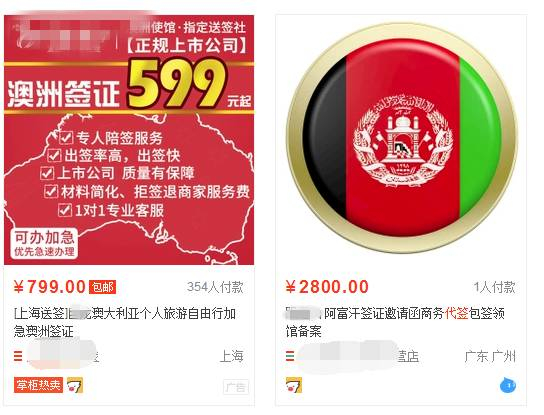
Task: Click shop icon beside Shanghai seller name
Action: coord(18,356)
